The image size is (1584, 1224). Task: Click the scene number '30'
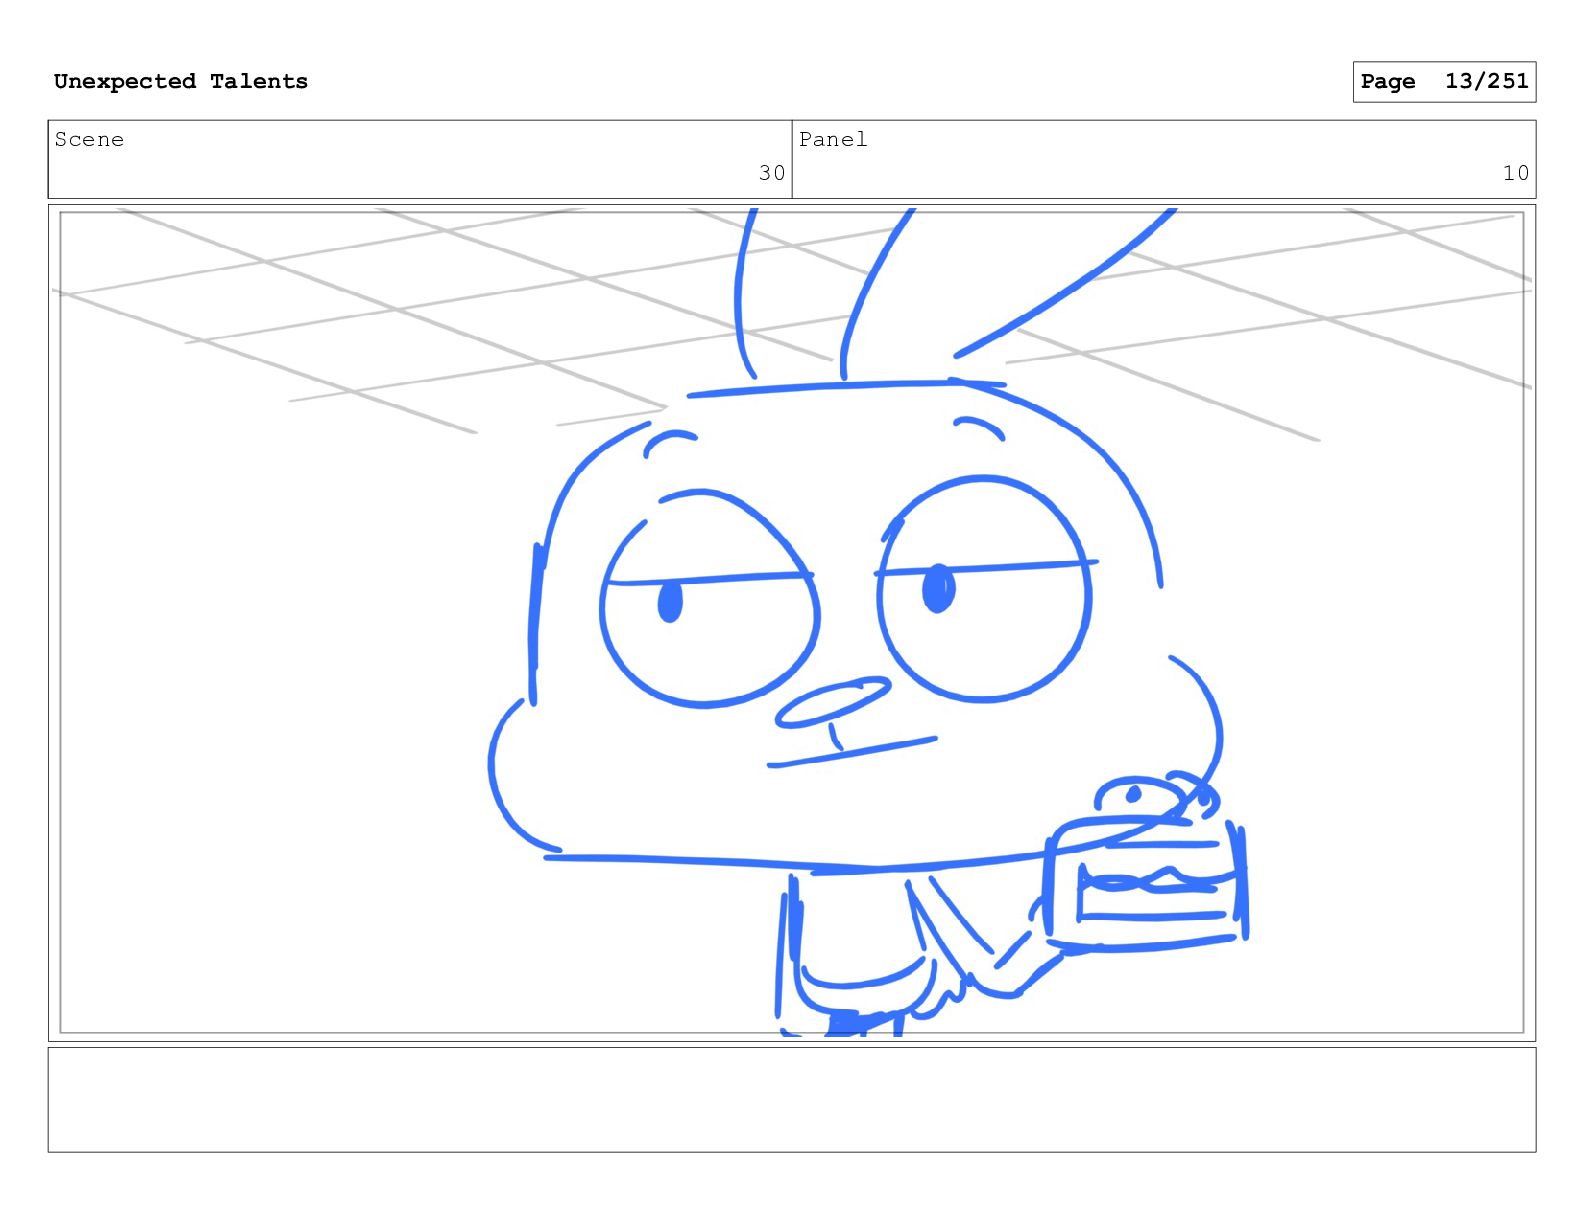point(771,173)
